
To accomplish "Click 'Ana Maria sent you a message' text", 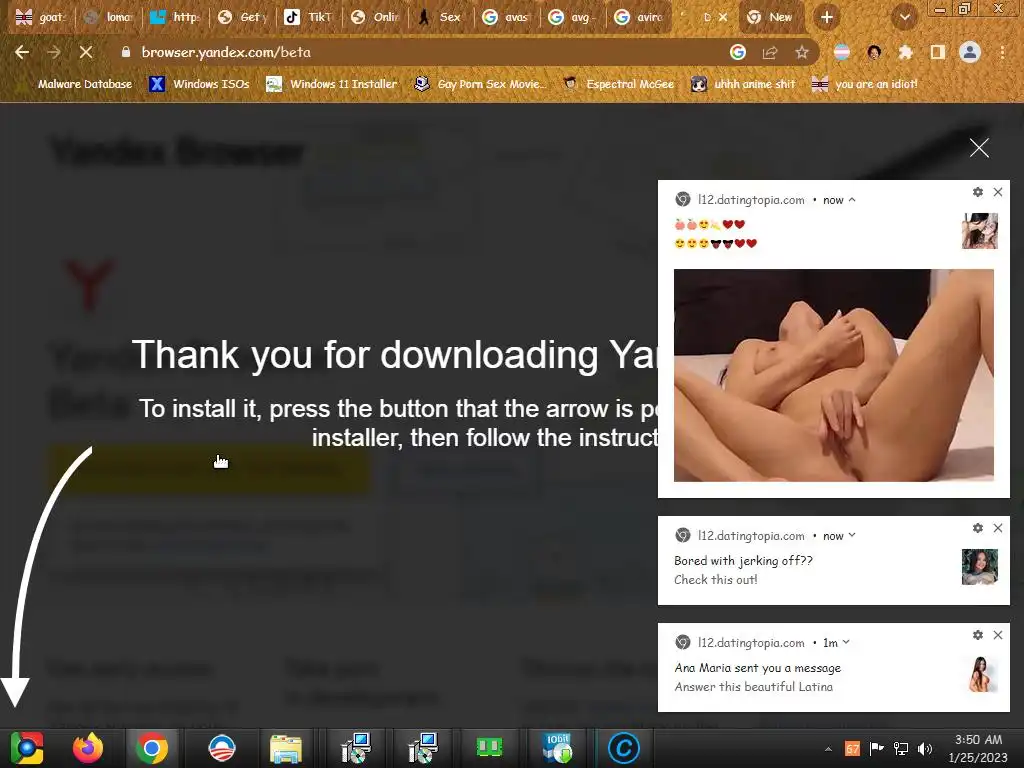I will pos(758,668).
